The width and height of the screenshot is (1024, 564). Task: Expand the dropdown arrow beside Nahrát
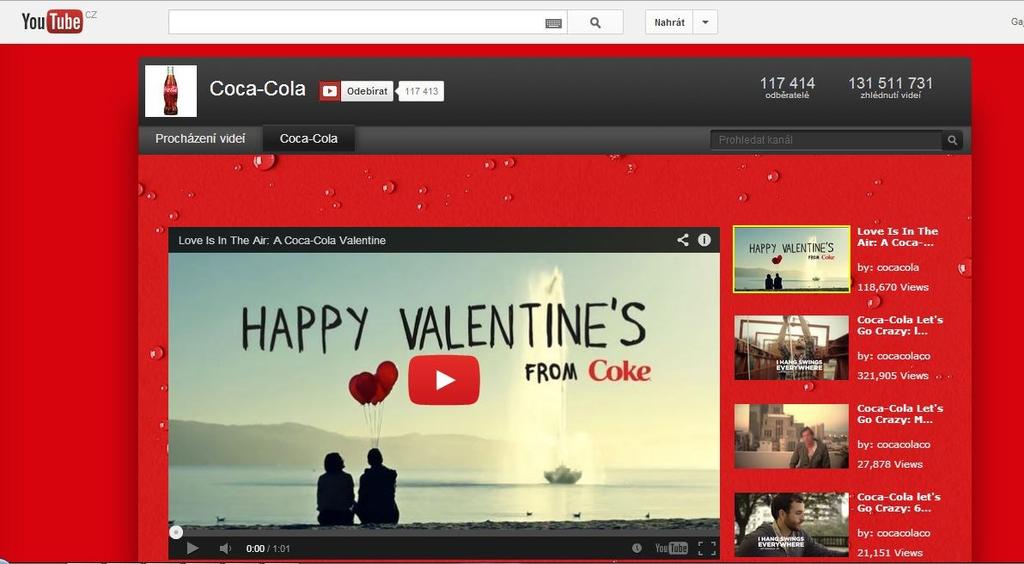click(705, 22)
